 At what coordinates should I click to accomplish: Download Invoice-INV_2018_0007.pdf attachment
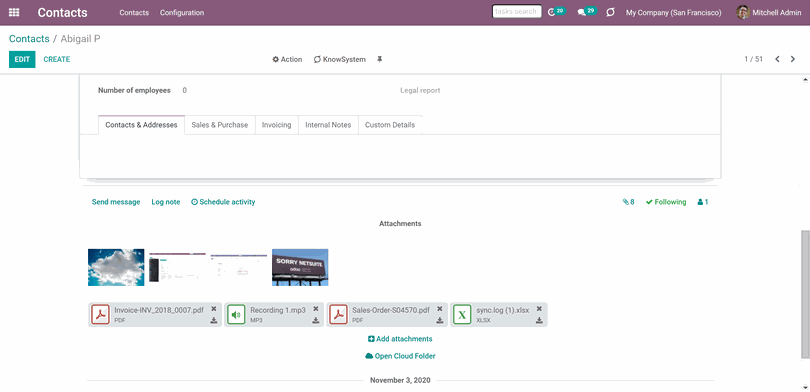[x=214, y=321]
